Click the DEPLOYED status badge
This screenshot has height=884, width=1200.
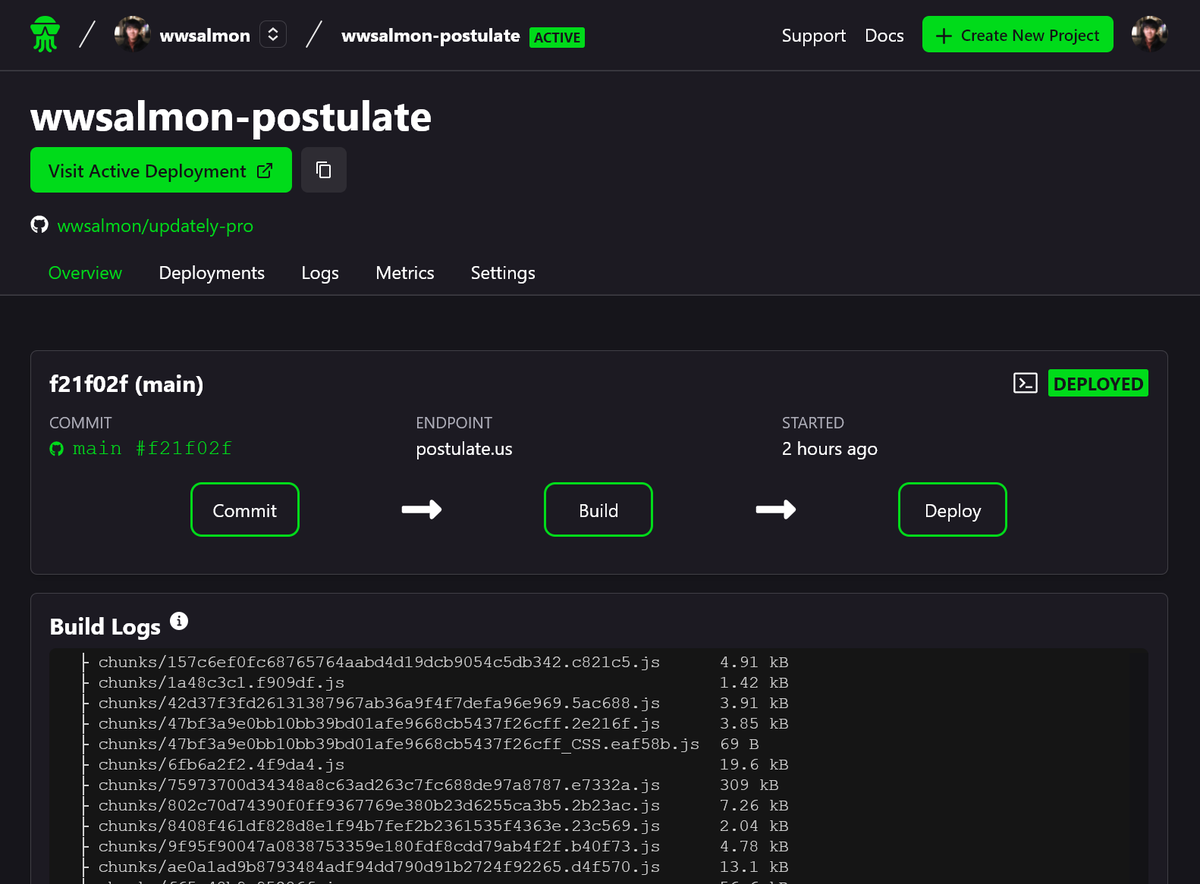1098,383
